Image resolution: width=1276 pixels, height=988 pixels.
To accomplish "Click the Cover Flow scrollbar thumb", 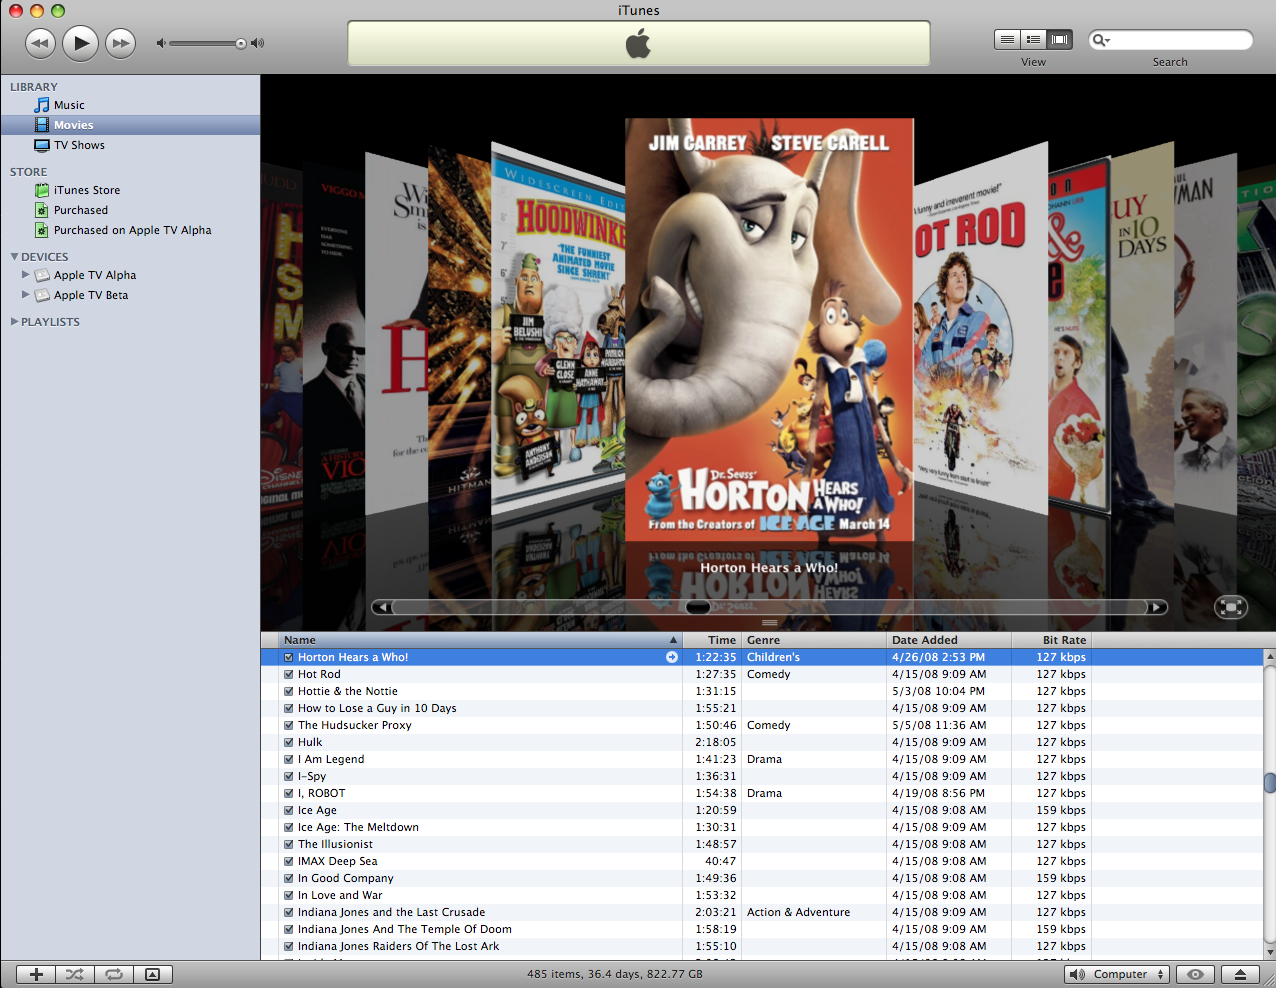I will 698,607.
